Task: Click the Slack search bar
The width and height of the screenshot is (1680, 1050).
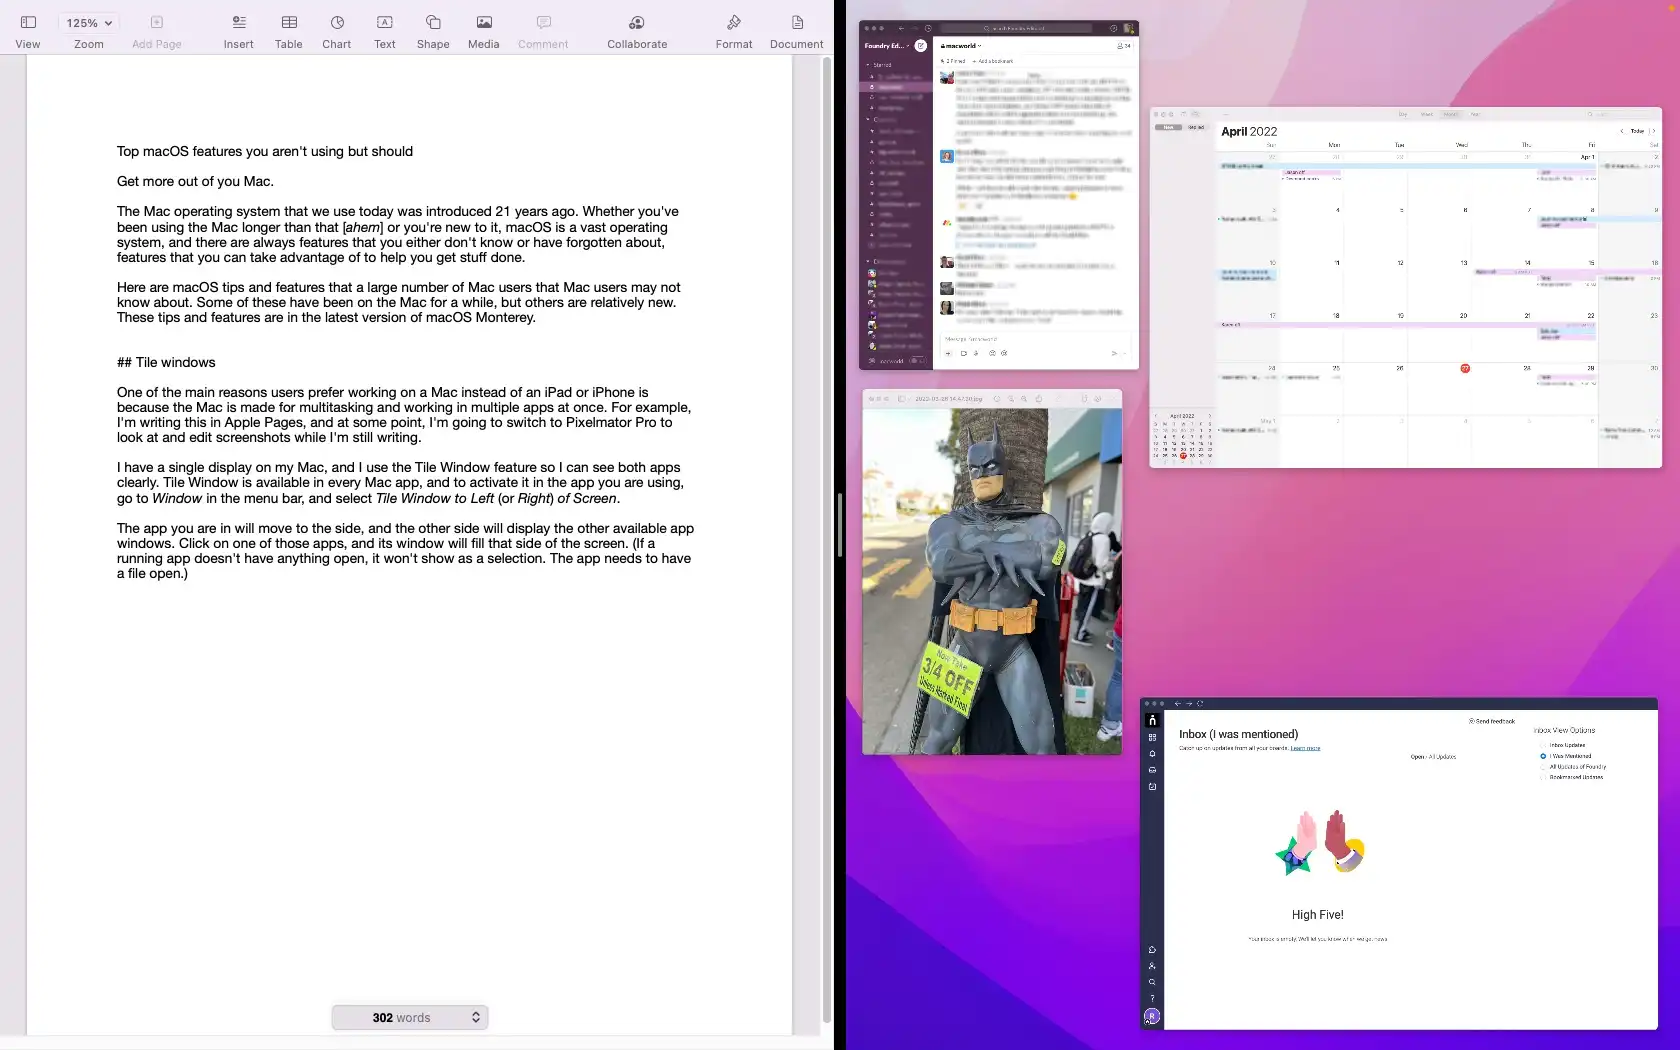Action: [x=1016, y=28]
